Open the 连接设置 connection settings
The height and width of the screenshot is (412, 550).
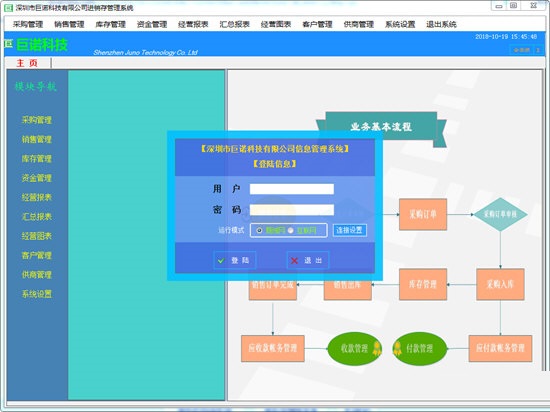[x=349, y=230]
